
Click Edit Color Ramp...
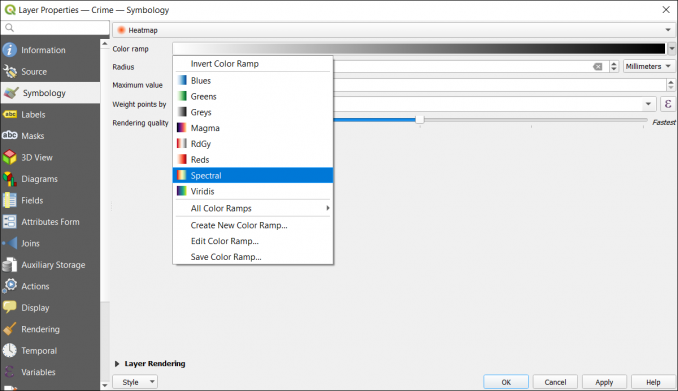click(253, 241)
